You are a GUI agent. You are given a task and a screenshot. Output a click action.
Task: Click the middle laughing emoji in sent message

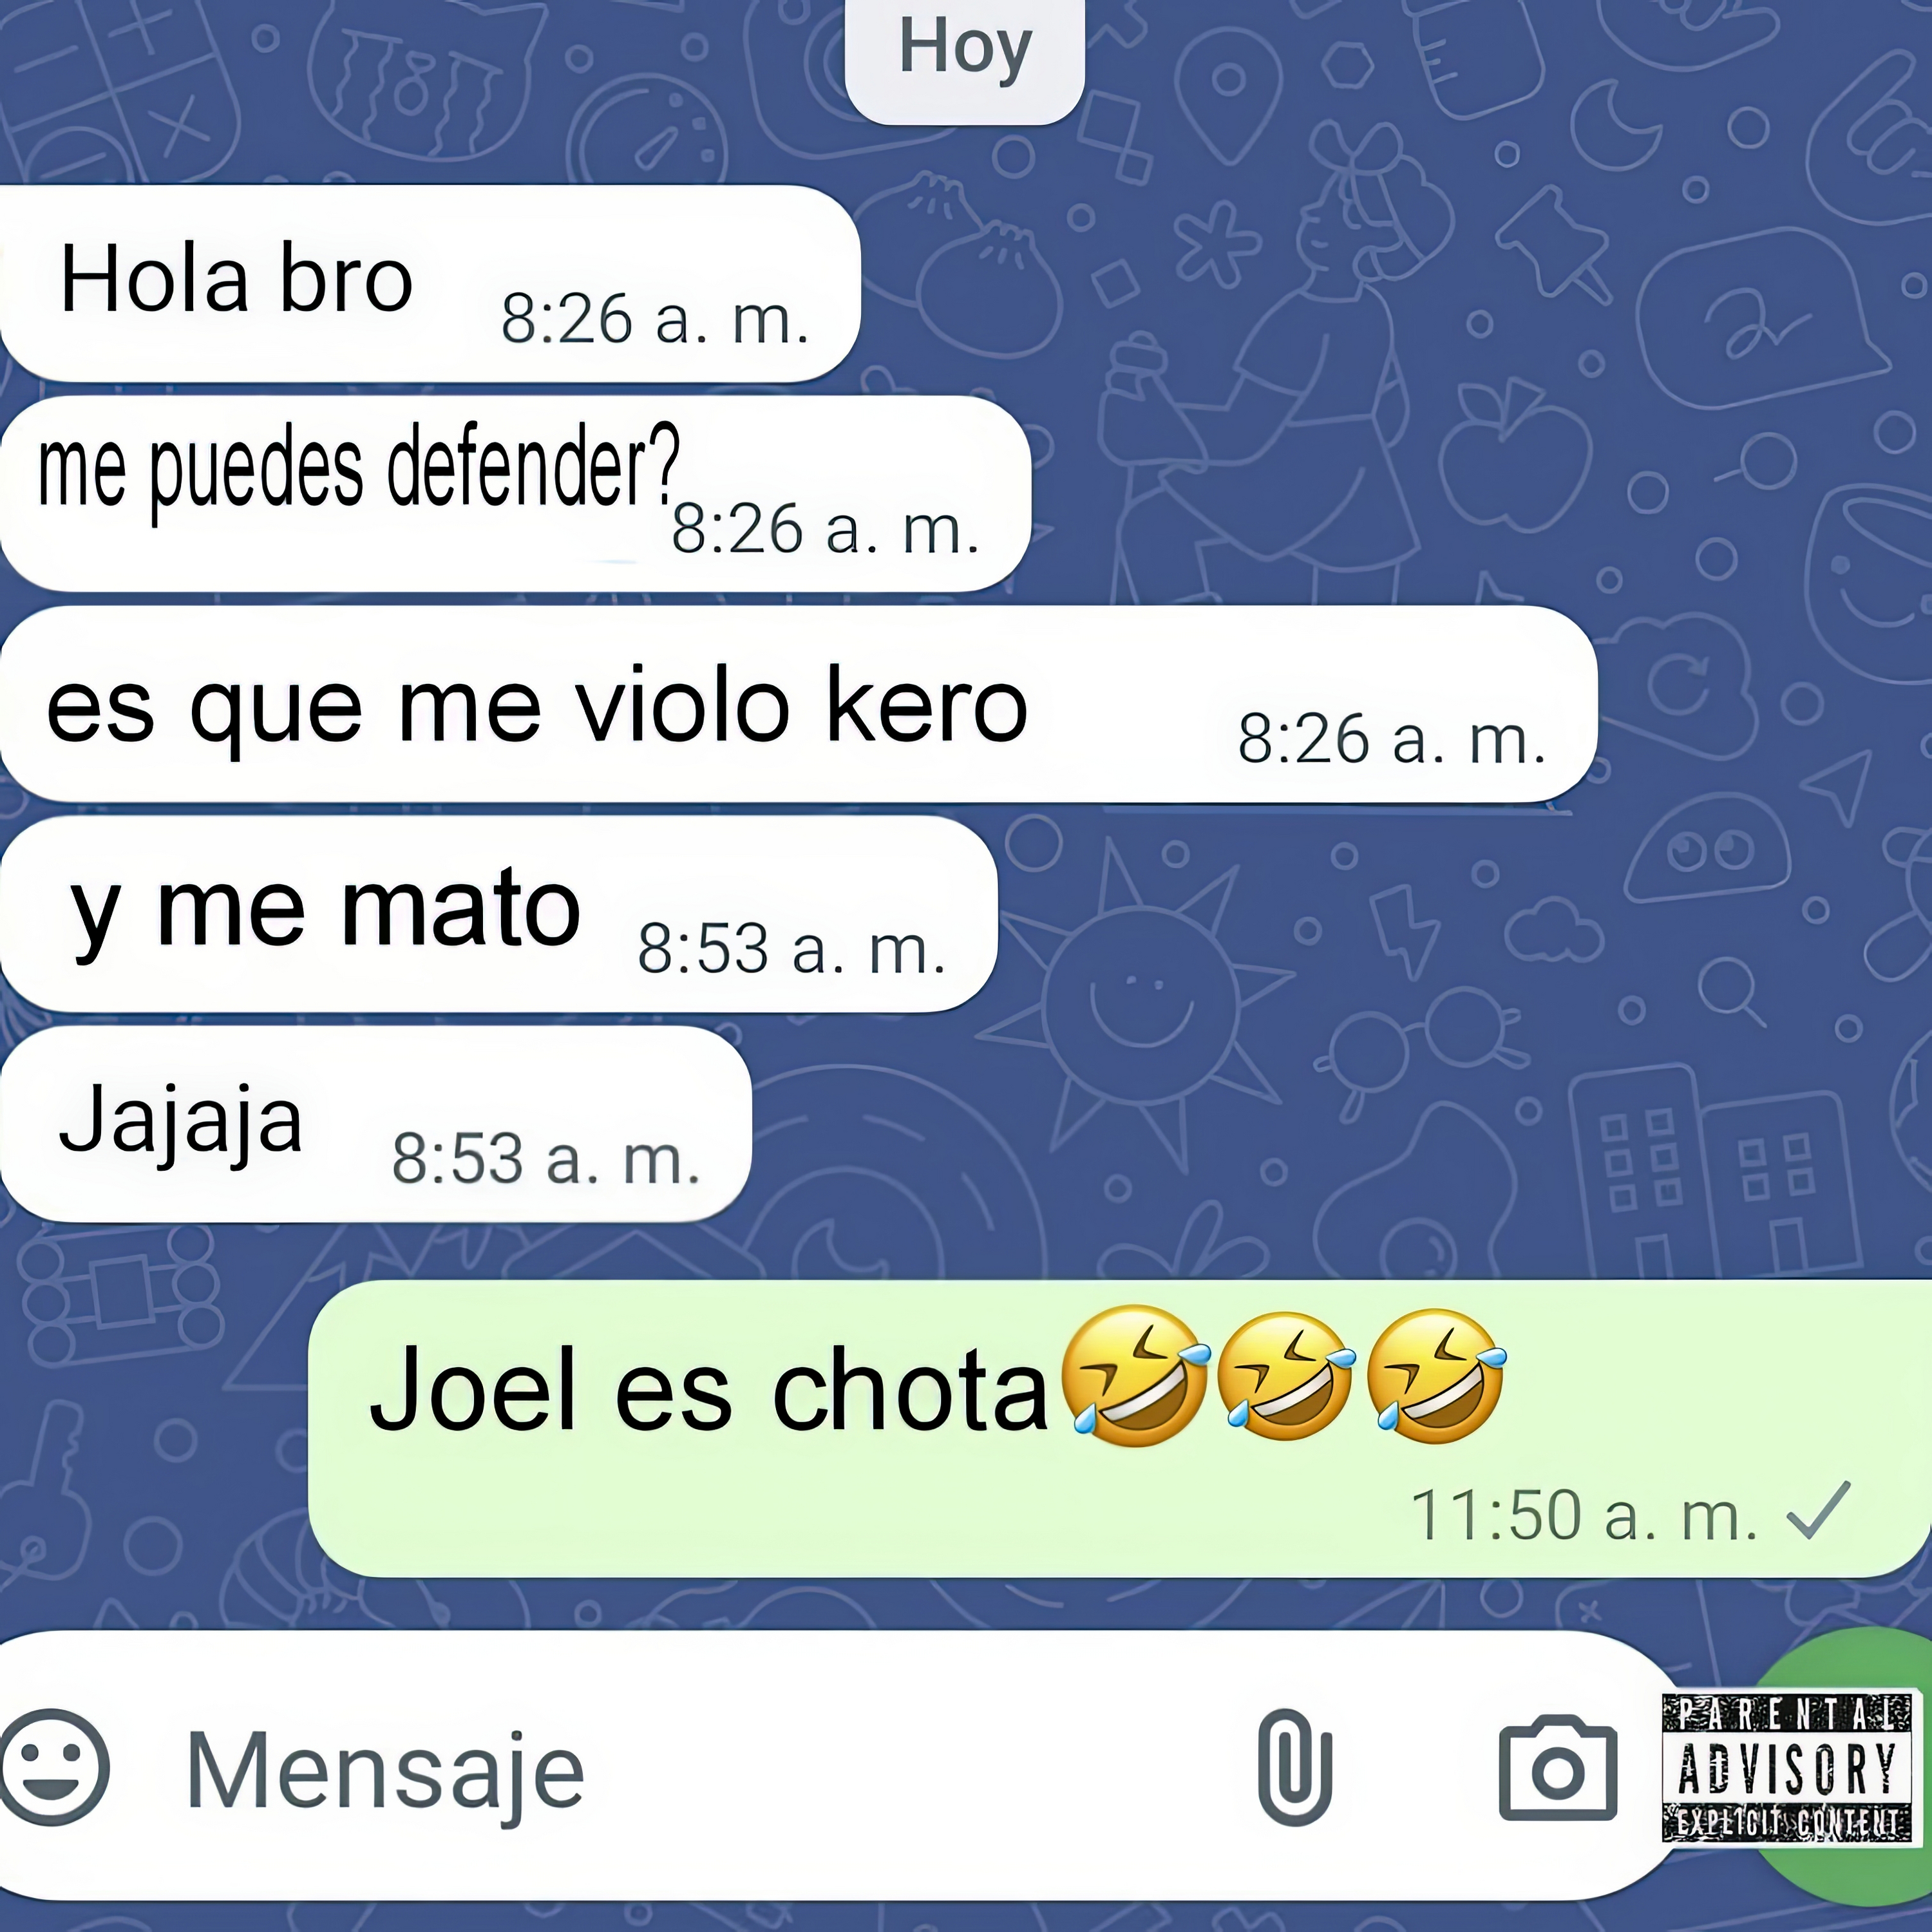[x=1286, y=1375]
